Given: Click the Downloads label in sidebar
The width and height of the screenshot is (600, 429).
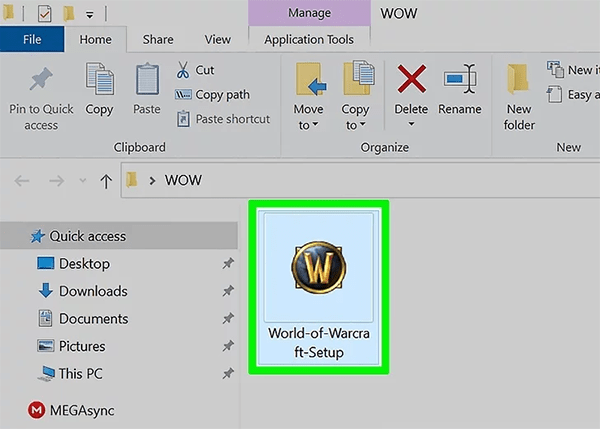Looking at the screenshot, I should 93,291.
